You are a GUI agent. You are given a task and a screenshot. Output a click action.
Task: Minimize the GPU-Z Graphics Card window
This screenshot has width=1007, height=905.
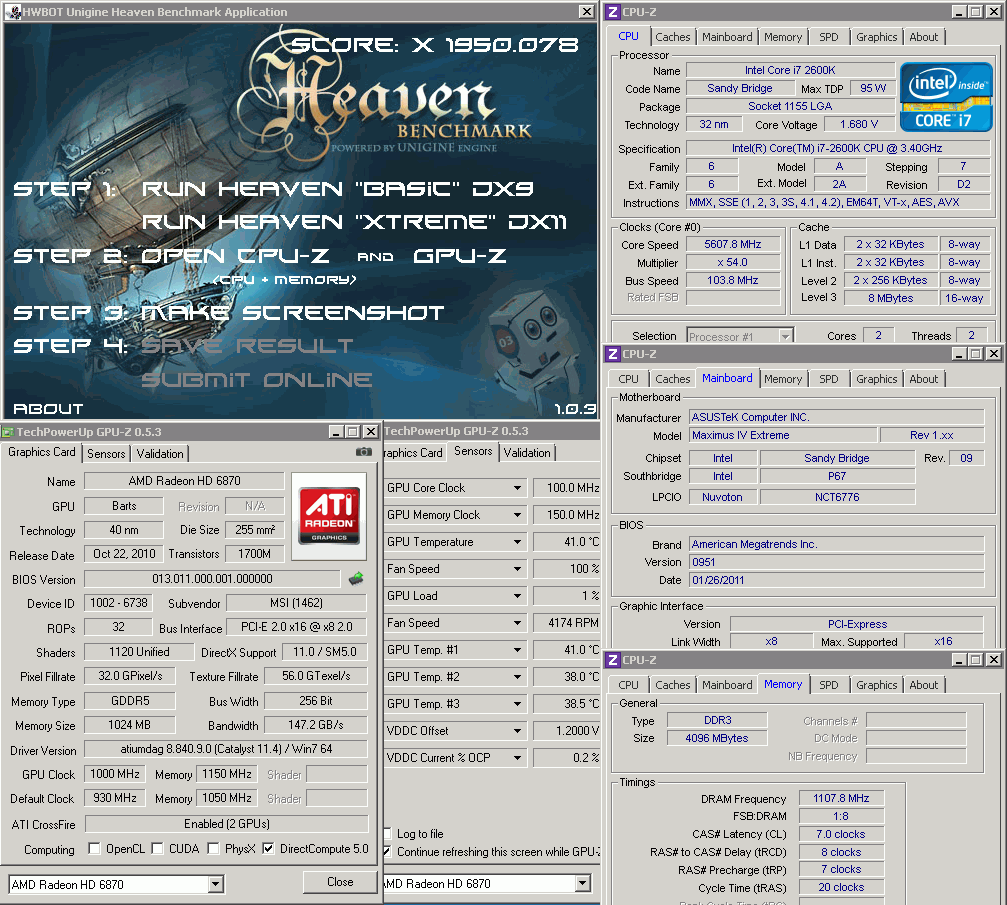click(336, 432)
